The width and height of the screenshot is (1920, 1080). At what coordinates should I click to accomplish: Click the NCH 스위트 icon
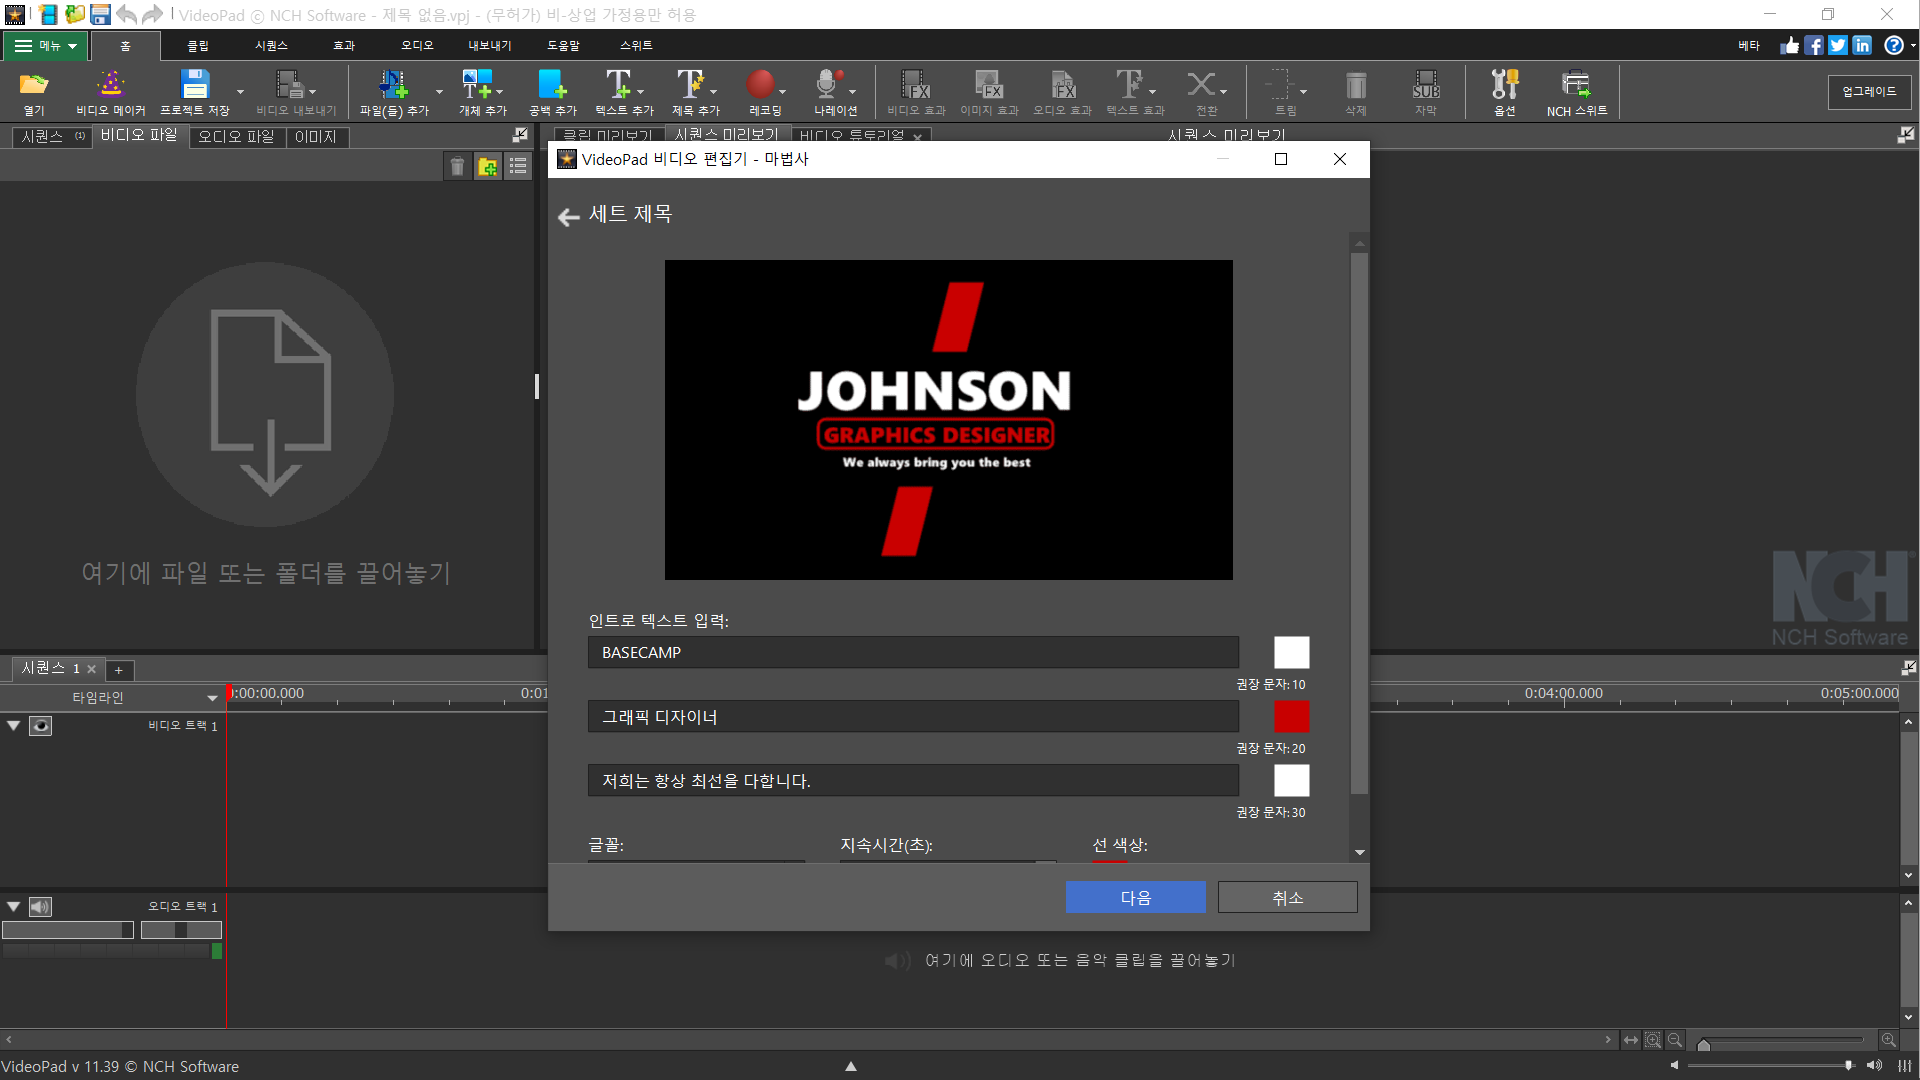(x=1576, y=85)
